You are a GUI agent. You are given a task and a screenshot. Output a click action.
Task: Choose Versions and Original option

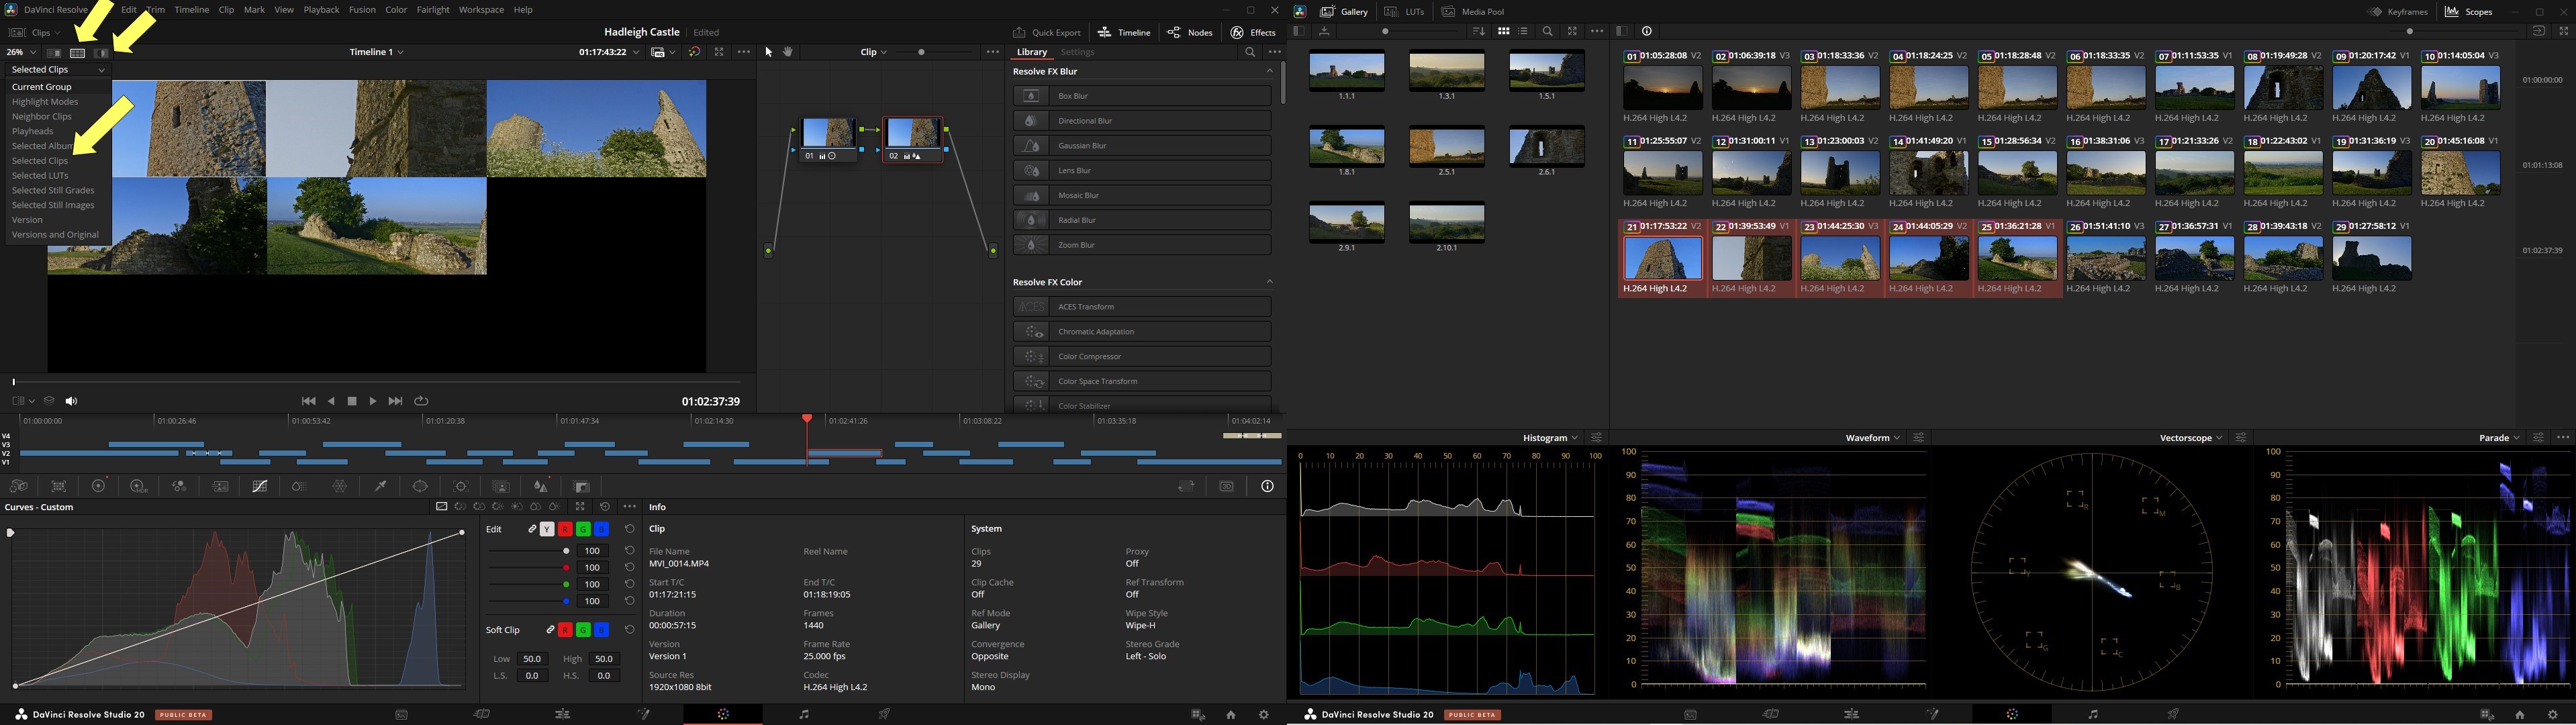click(x=55, y=235)
